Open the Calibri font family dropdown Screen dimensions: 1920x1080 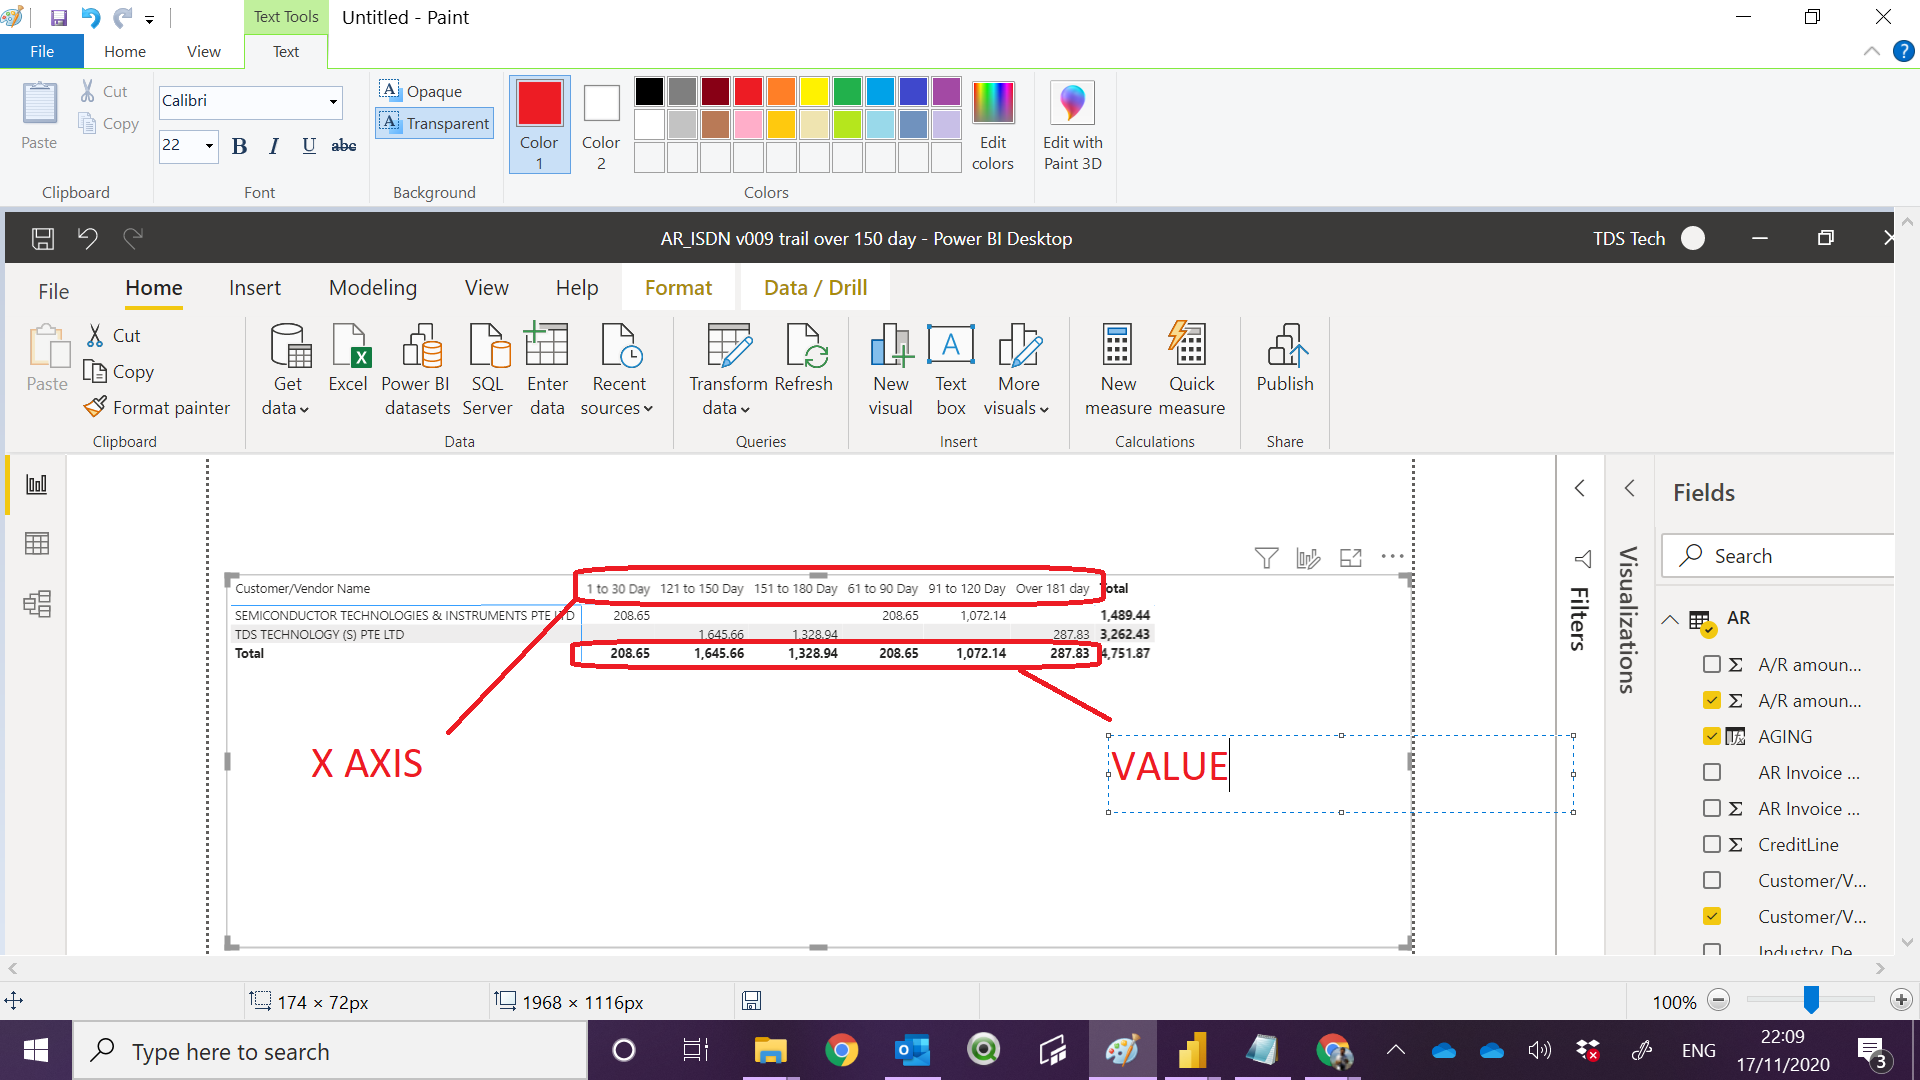coord(333,101)
